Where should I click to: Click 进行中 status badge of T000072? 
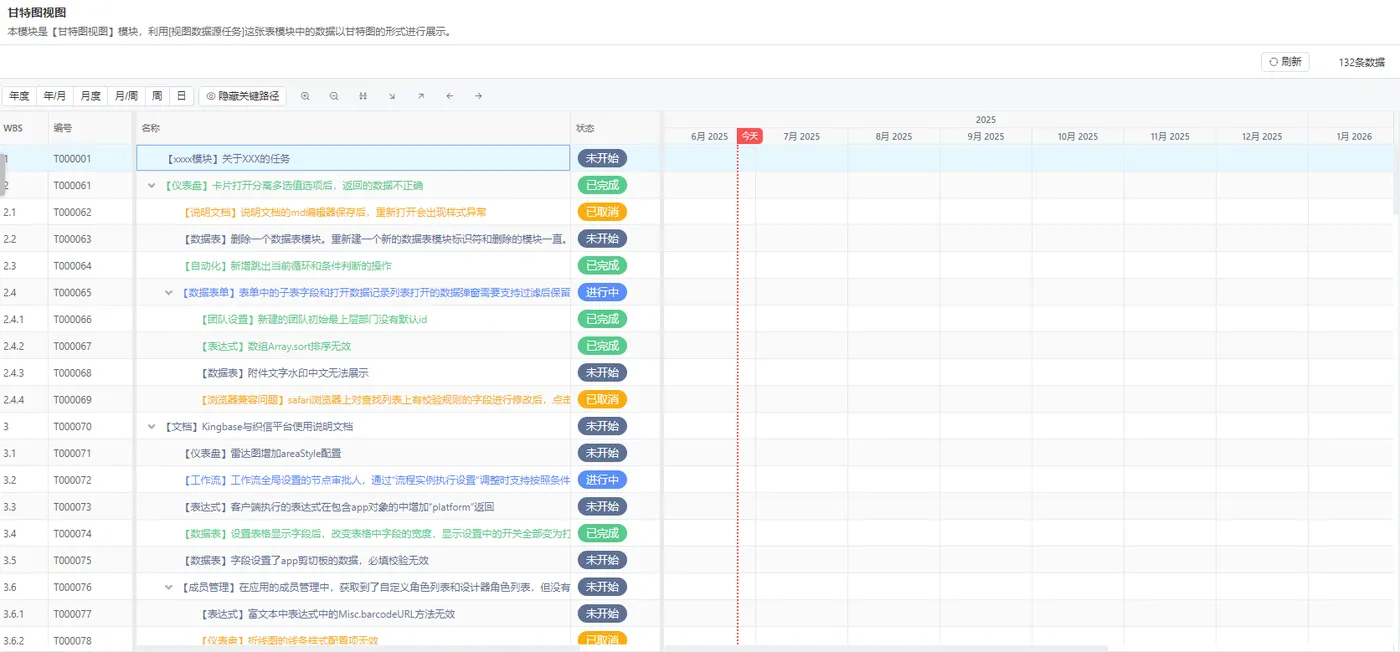point(602,480)
